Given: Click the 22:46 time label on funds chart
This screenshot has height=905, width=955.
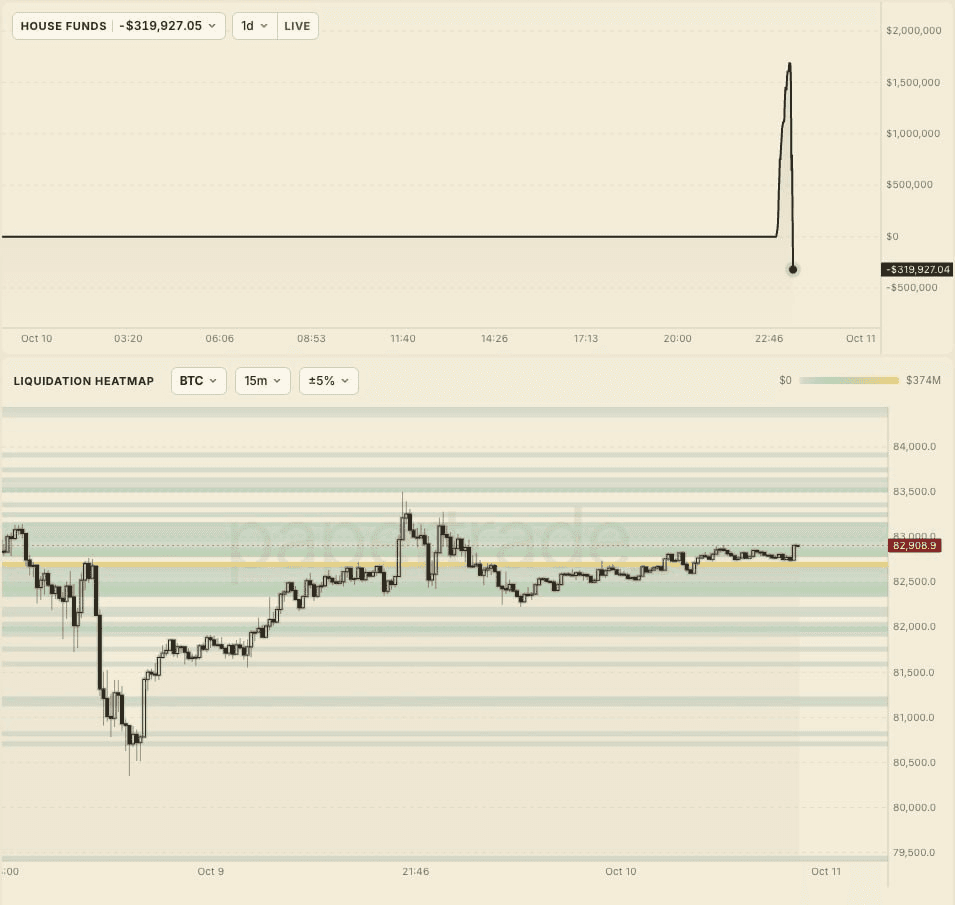Looking at the screenshot, I should pos(769,339).
